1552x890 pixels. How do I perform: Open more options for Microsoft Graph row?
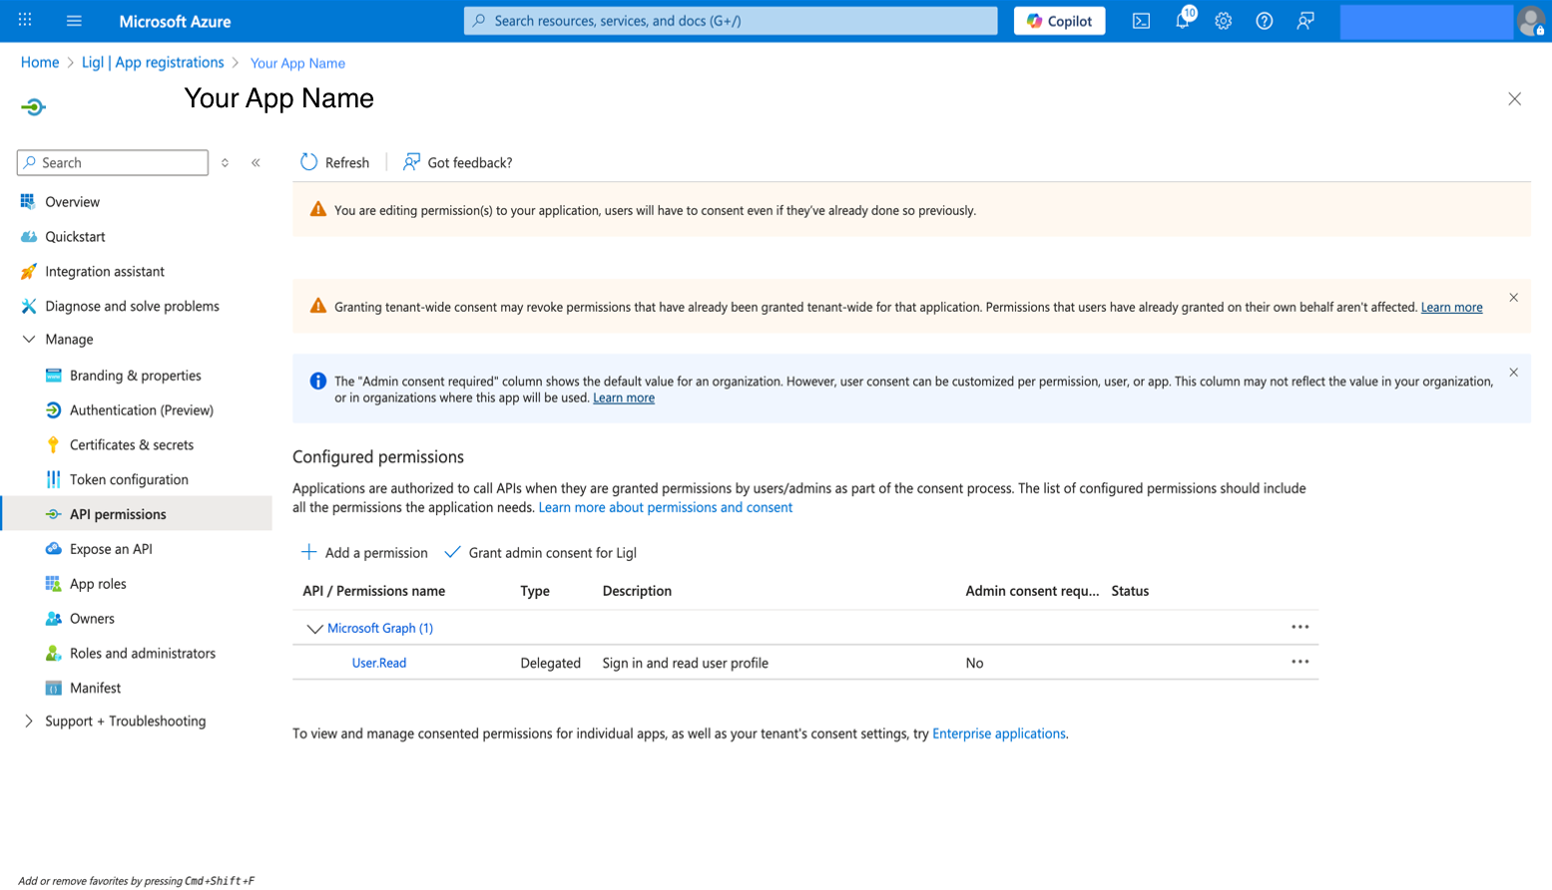pyautogui.click(x=1300, y=627)
